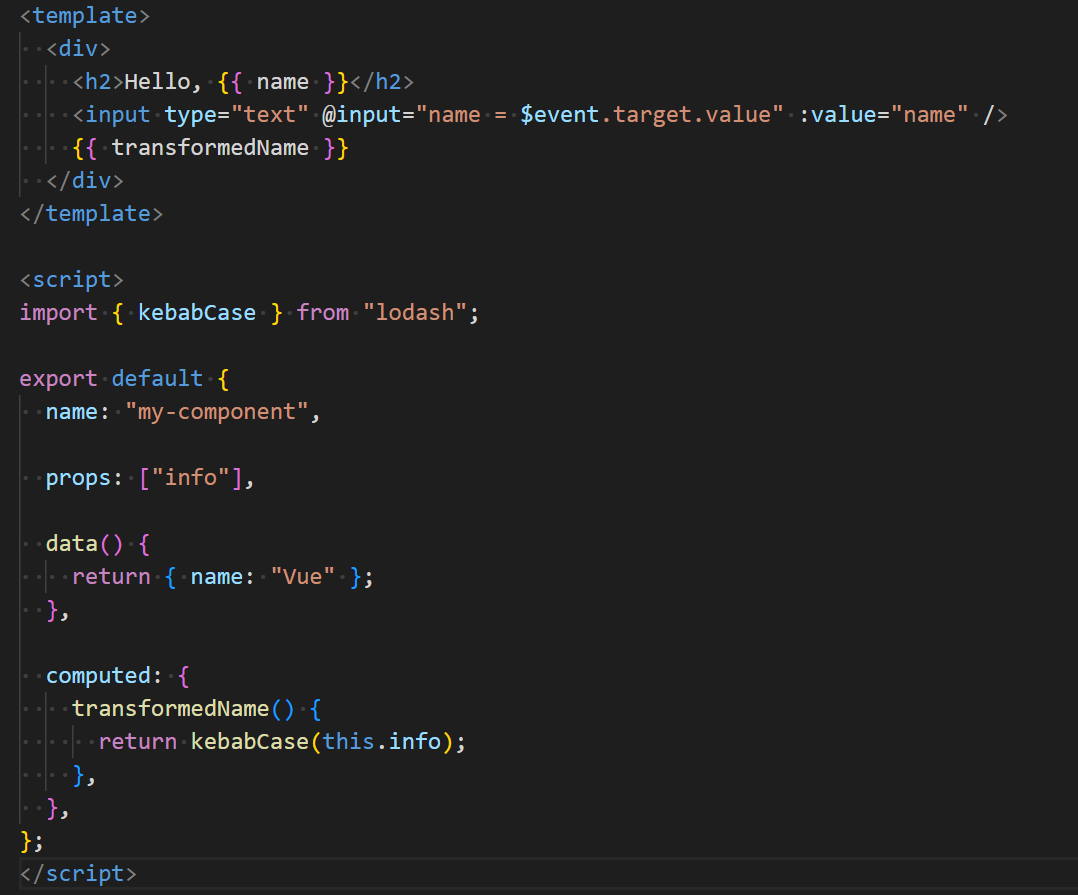Click the closing </script> tag
Image resolution: width=1078 pixels, height=895 pixels.
[78, 874]
